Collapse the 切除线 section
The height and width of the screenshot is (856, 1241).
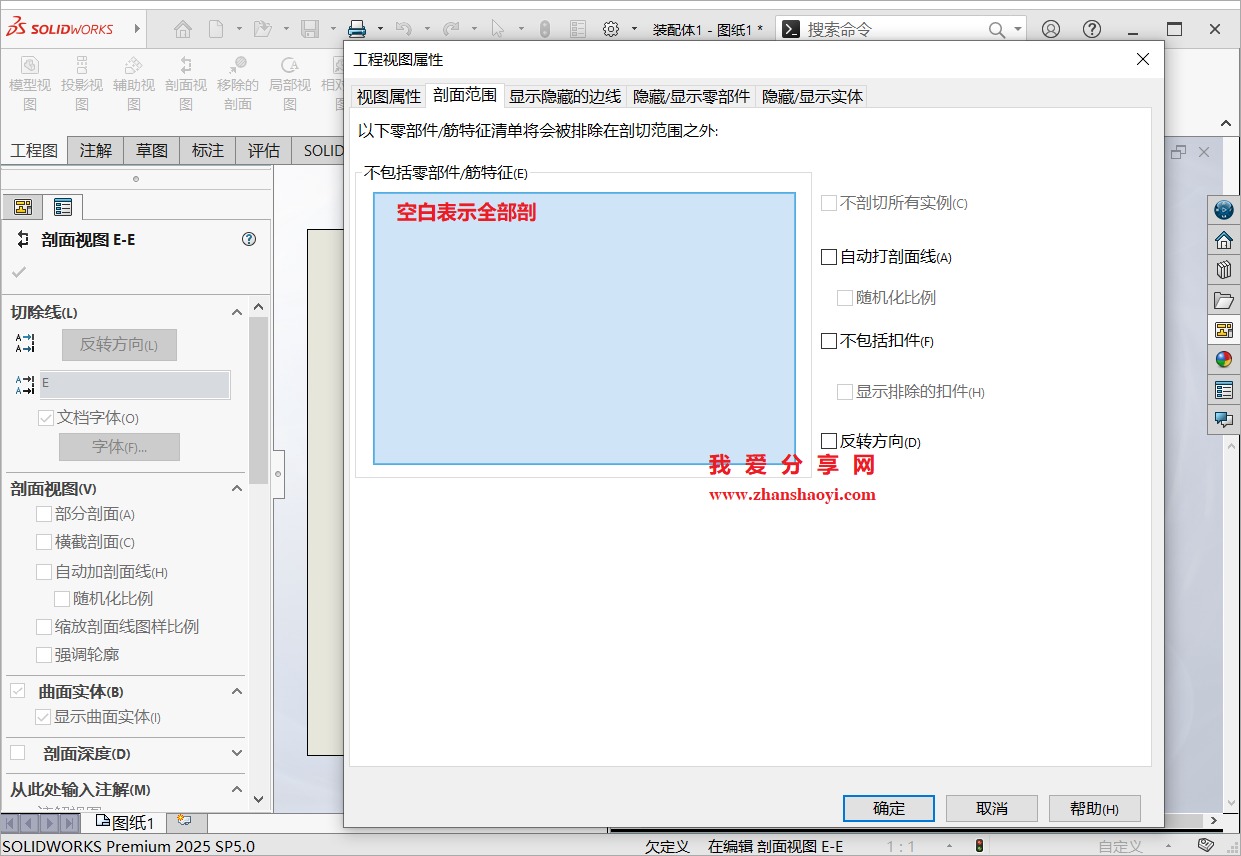click(237, 312)
